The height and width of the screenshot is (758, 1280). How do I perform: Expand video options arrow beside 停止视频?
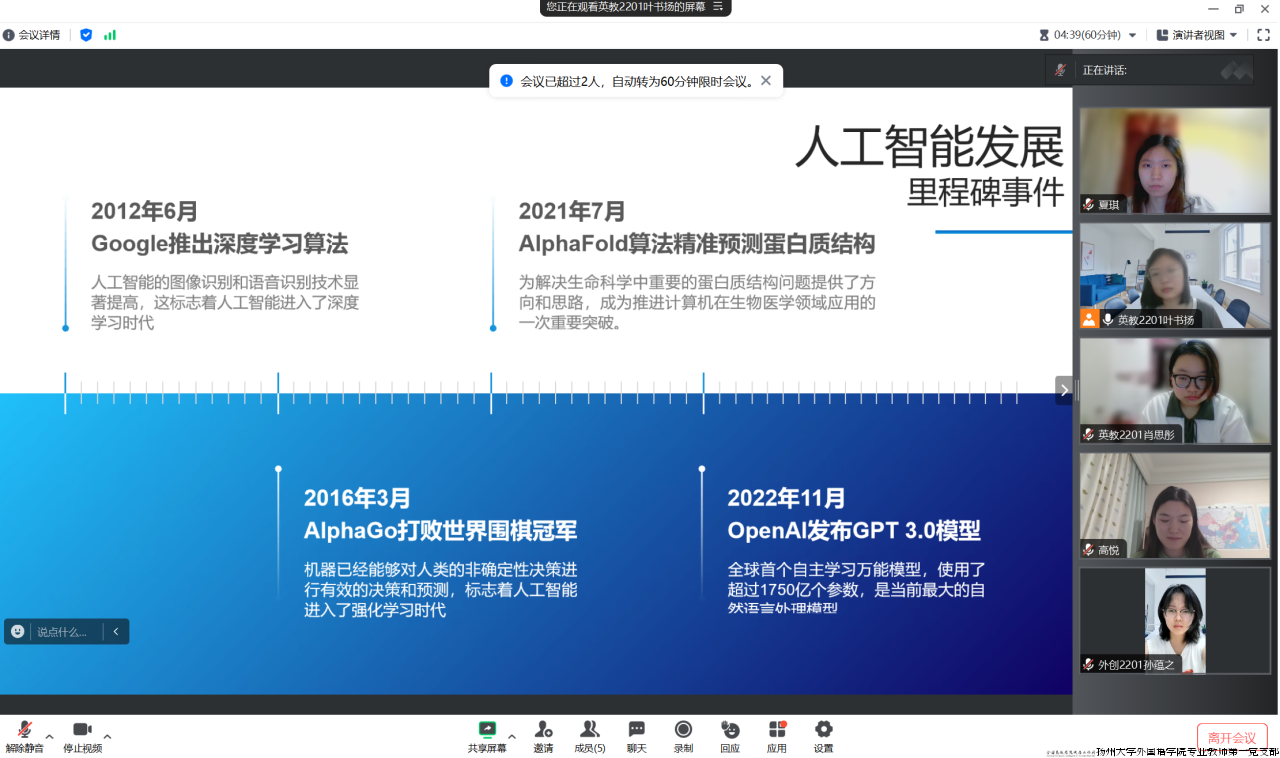[107, 737]
